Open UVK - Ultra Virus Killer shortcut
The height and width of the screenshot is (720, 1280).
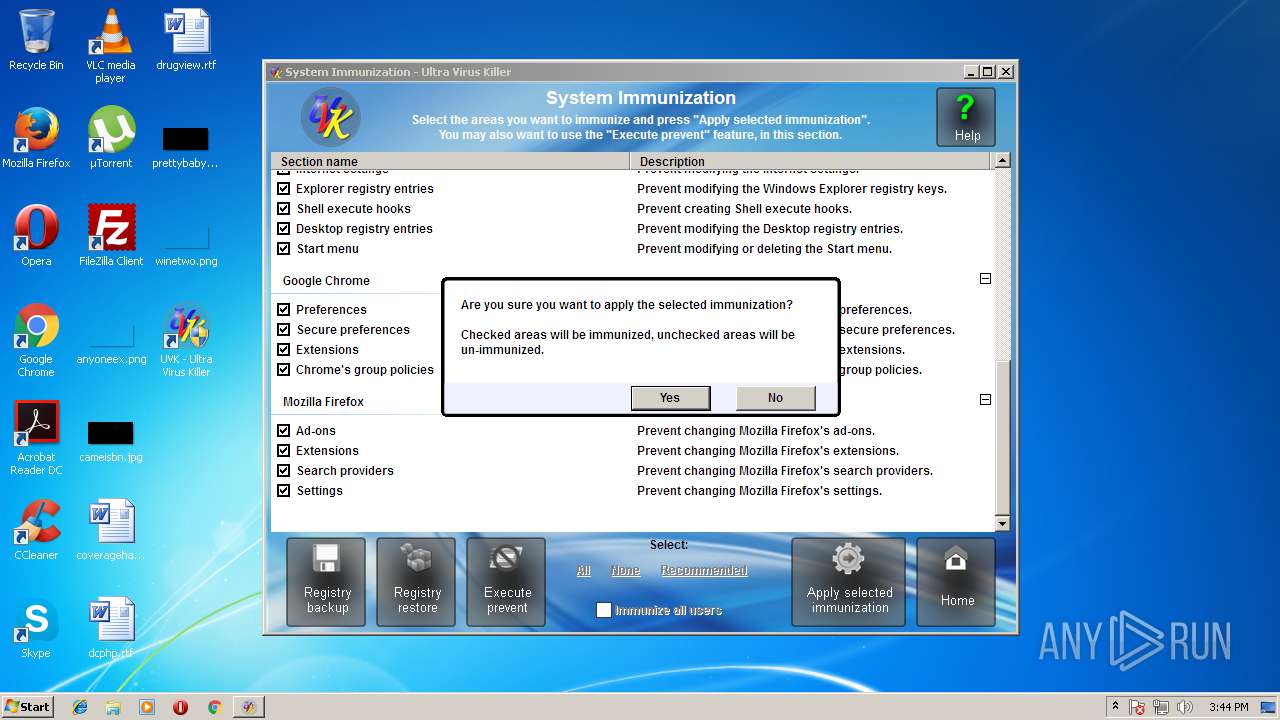(x=186, y=340)
